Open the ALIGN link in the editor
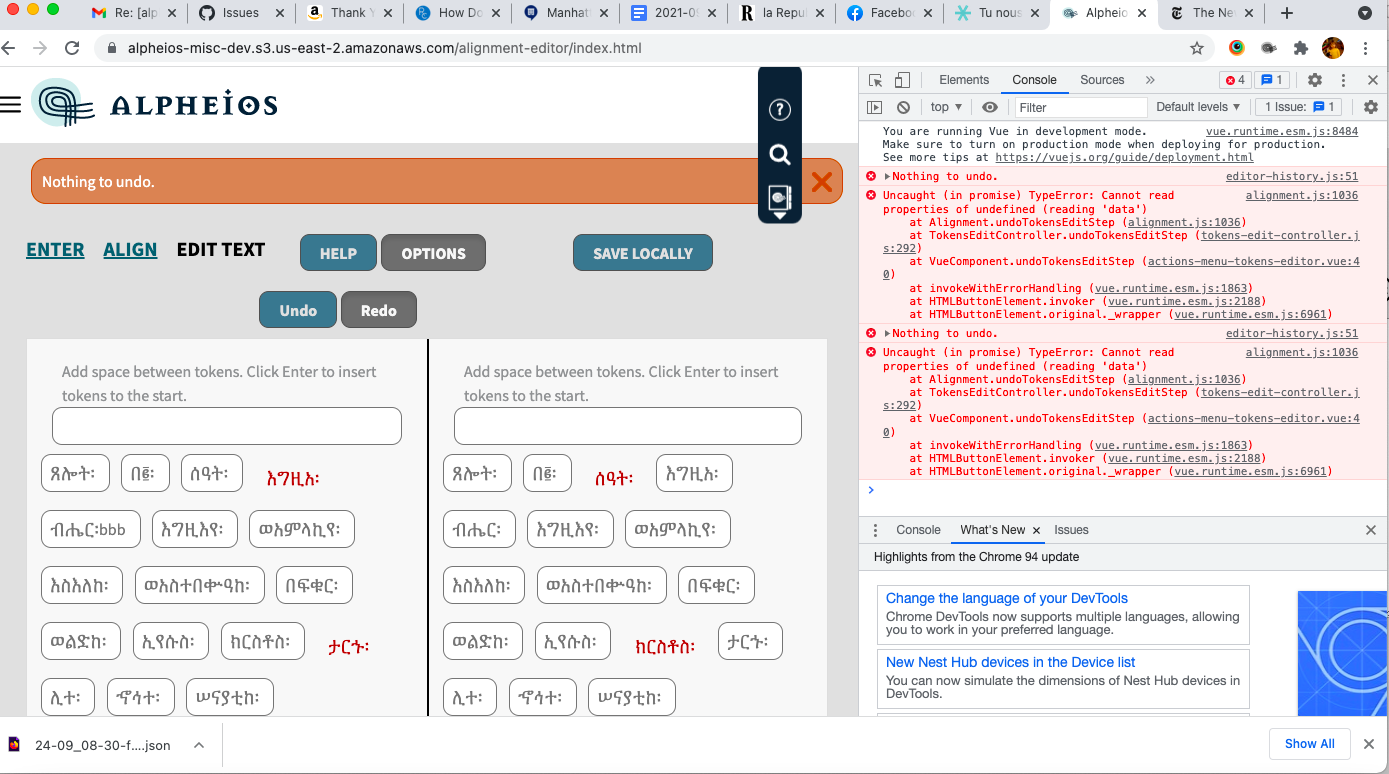The height and width of the screenshot is (774, 1389). [130, 249]
